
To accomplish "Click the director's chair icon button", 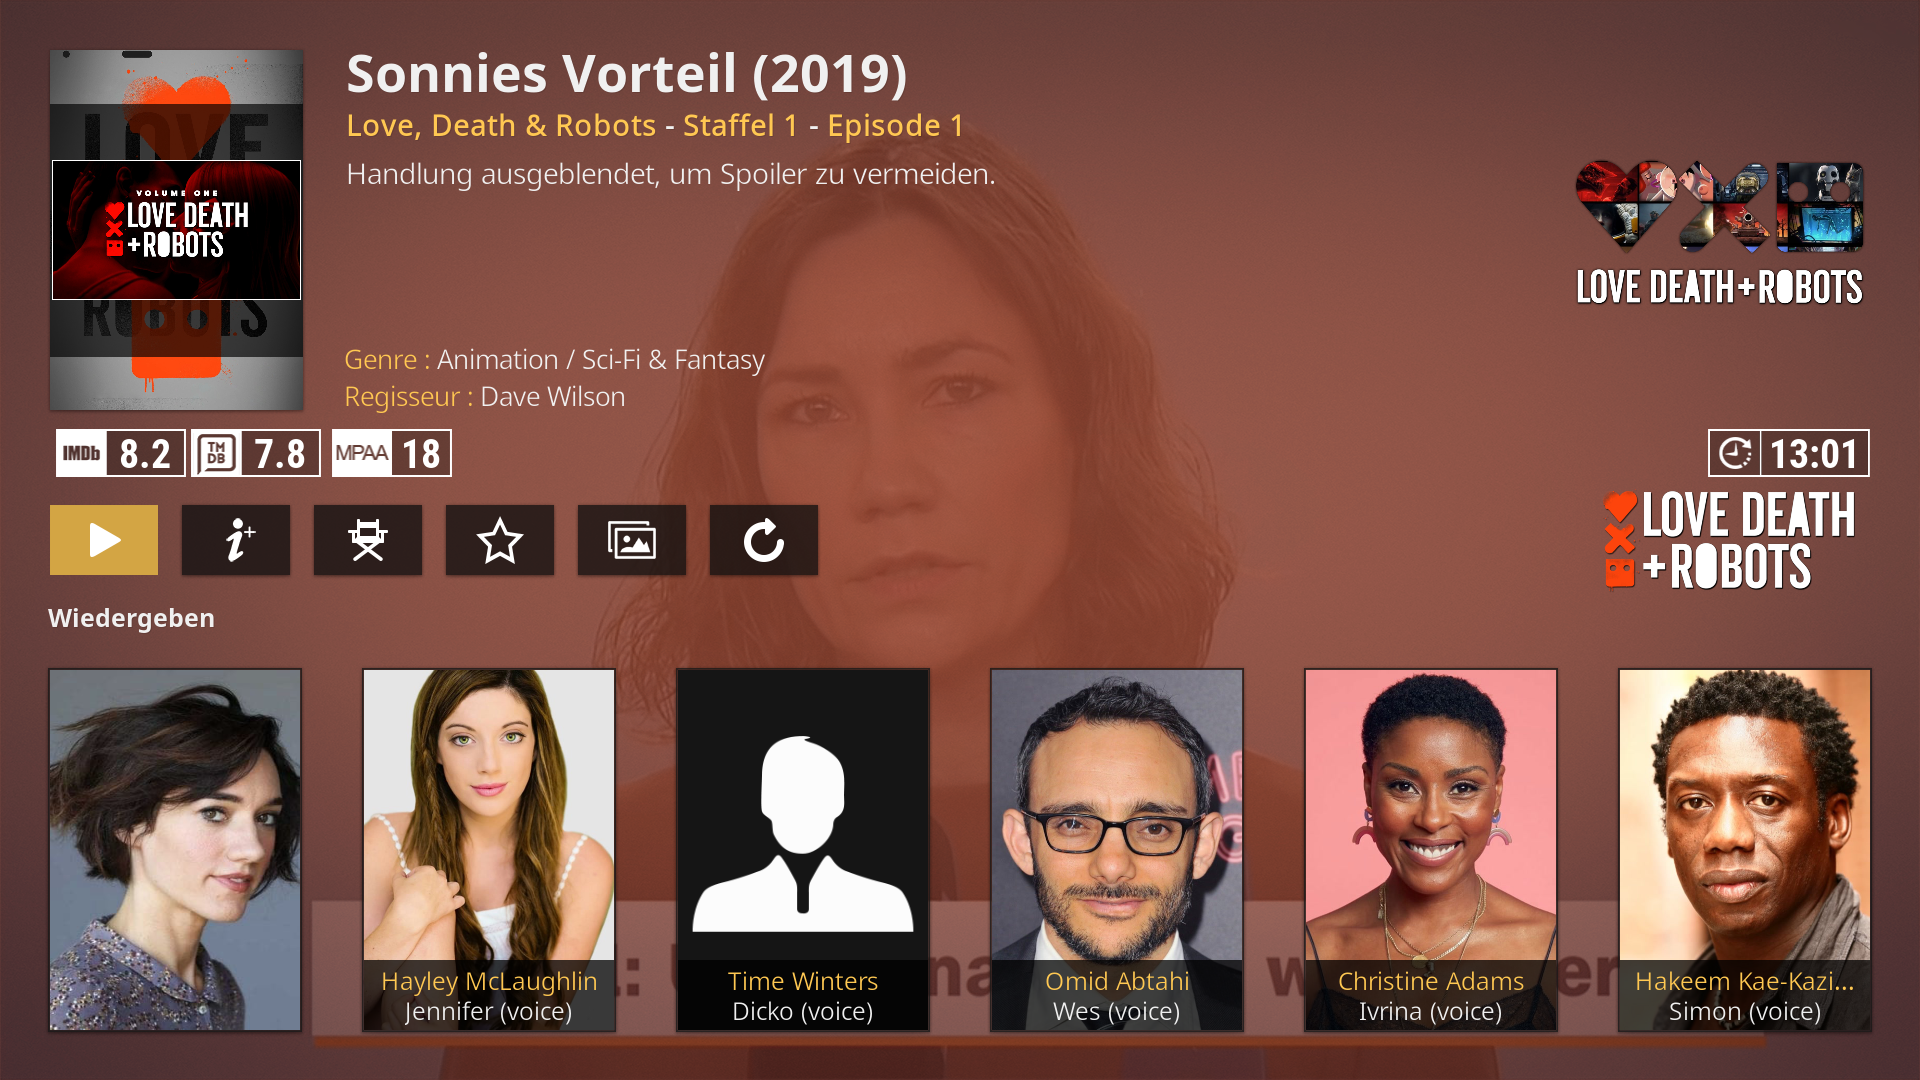I will point(368,540).
